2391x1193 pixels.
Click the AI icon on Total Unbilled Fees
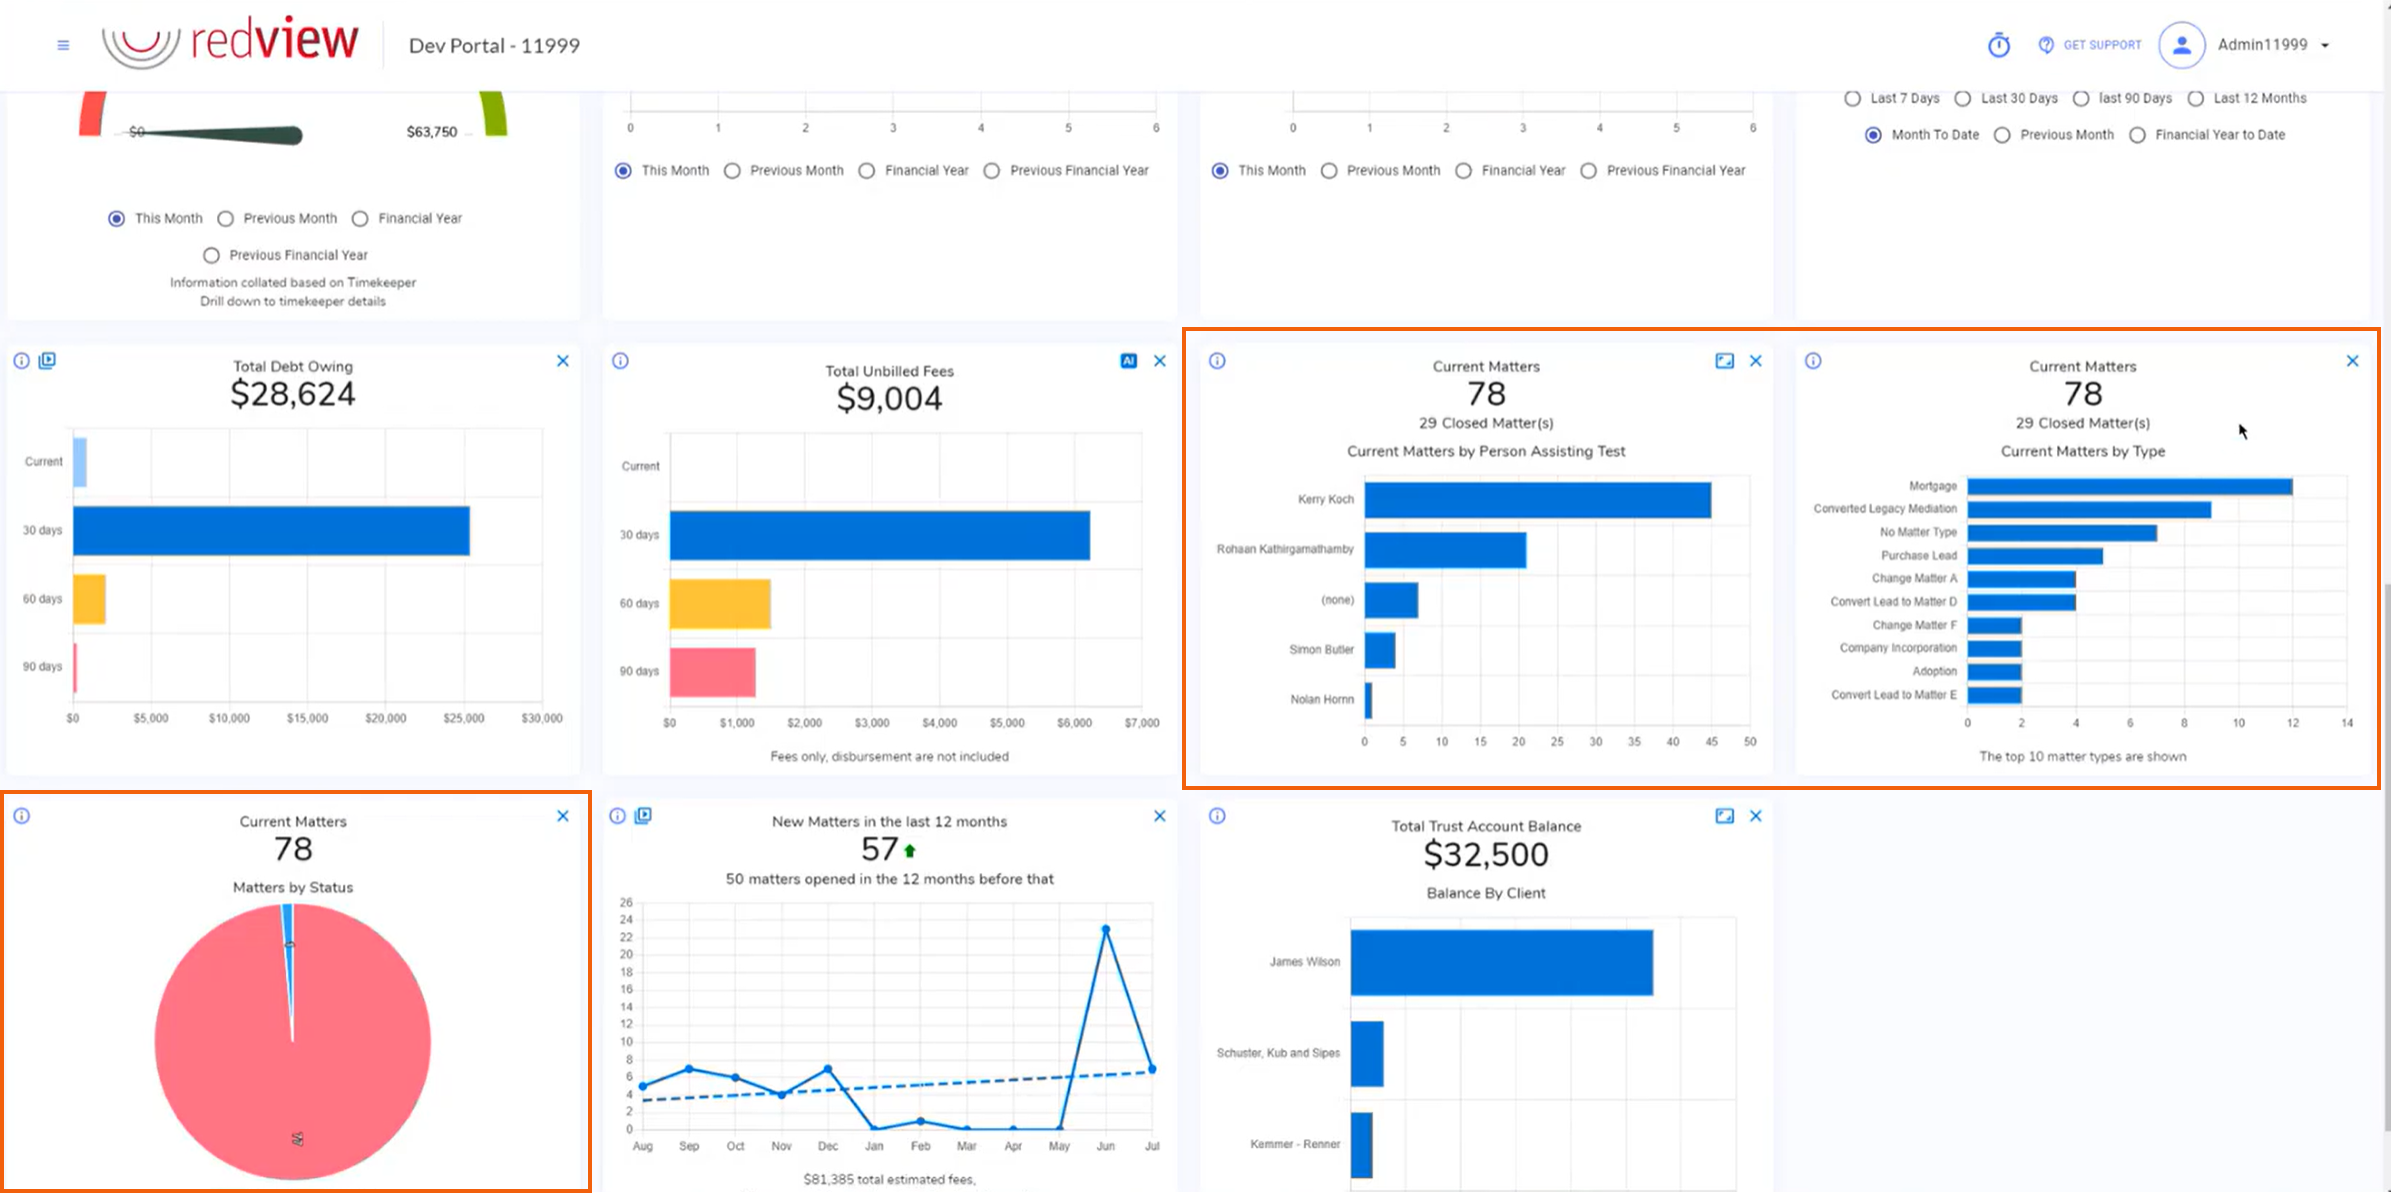pos(1128,361)
